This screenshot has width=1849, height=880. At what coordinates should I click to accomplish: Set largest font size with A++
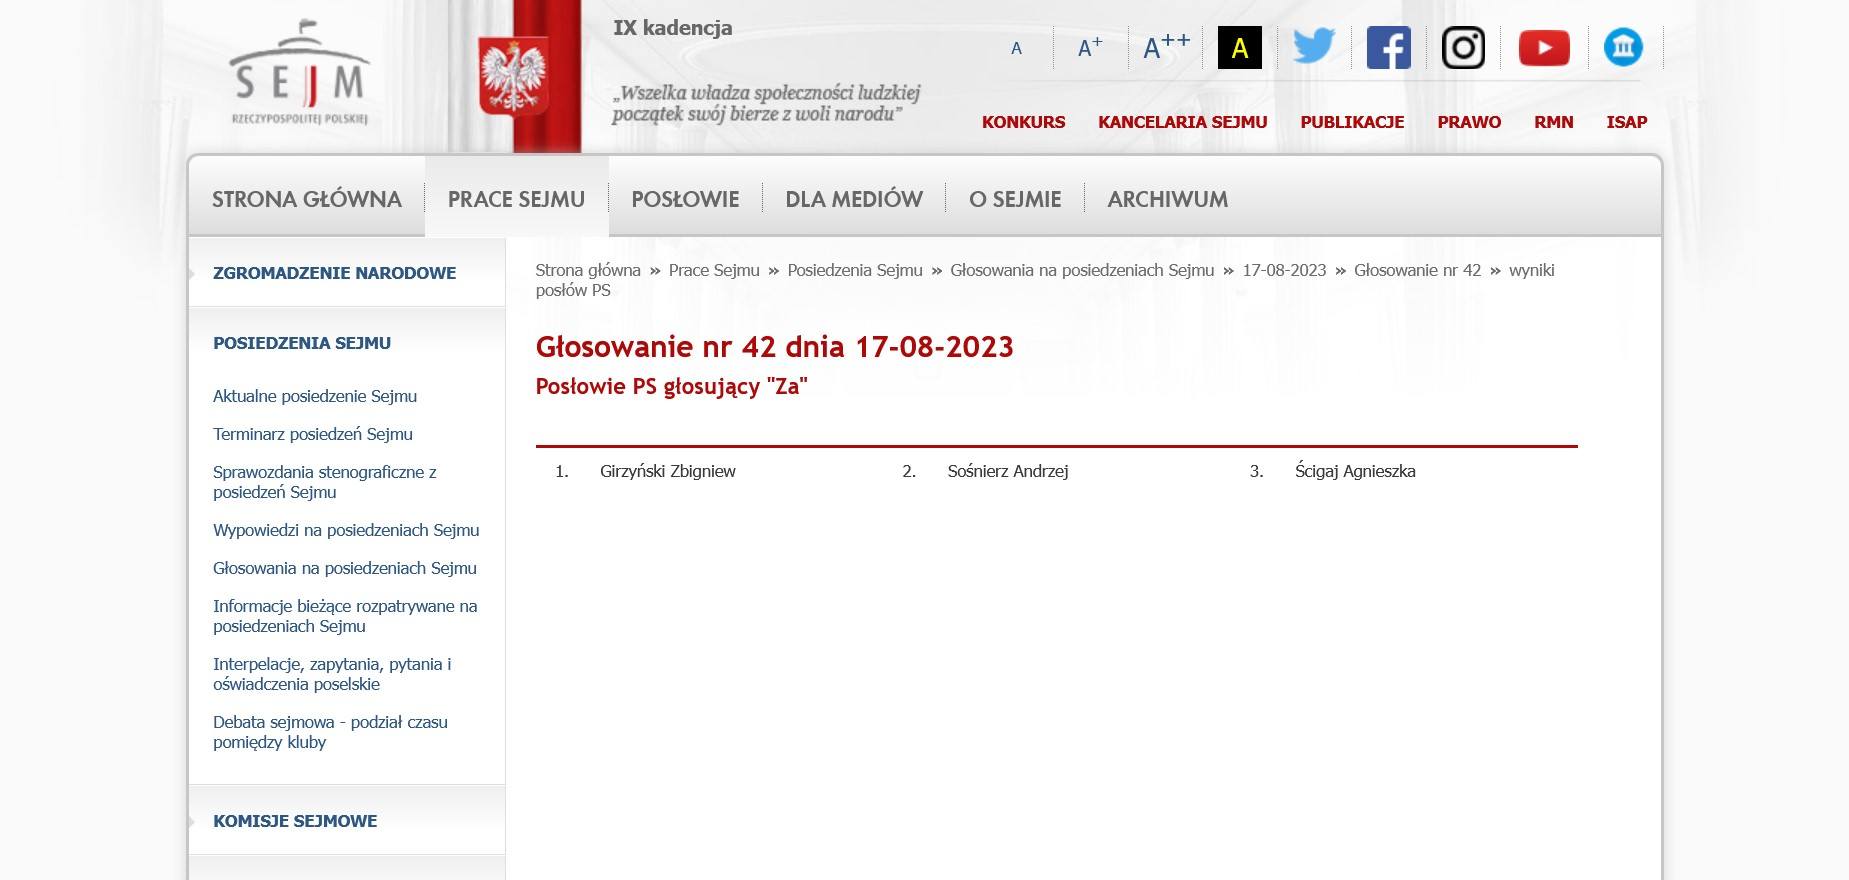pos(1166,46)
